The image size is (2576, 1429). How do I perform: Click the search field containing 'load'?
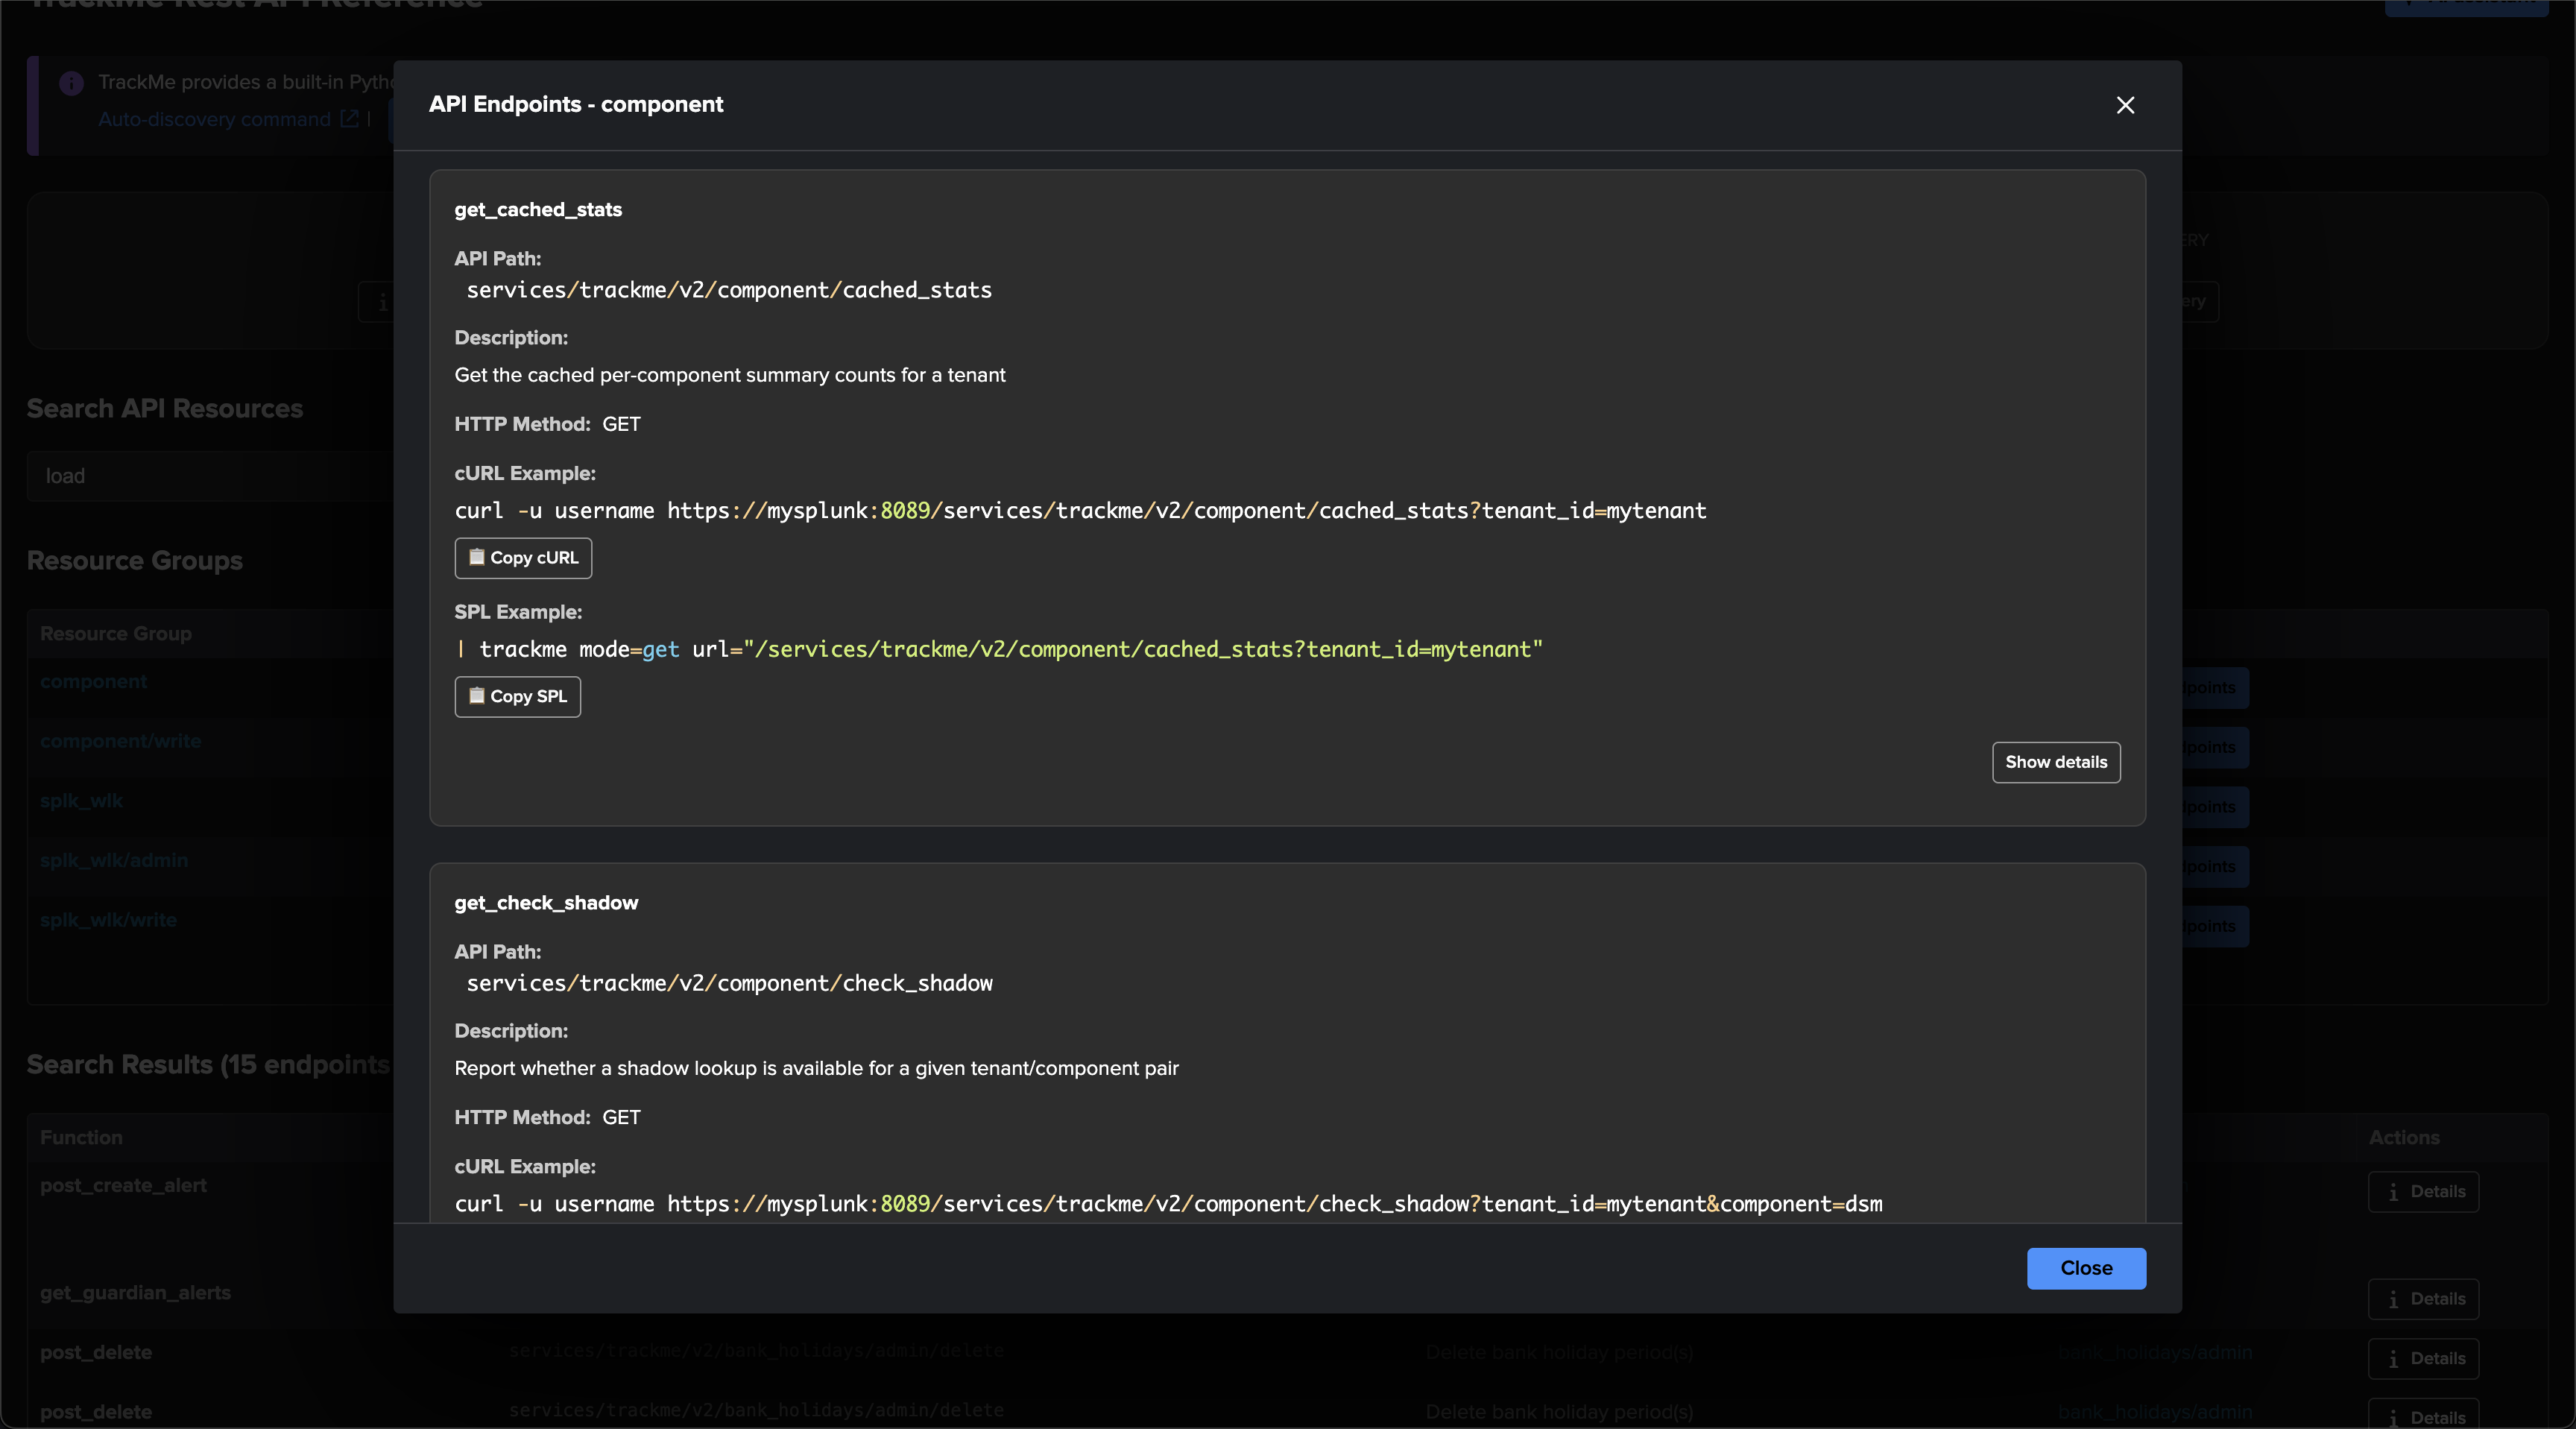[x=210, y=476]
